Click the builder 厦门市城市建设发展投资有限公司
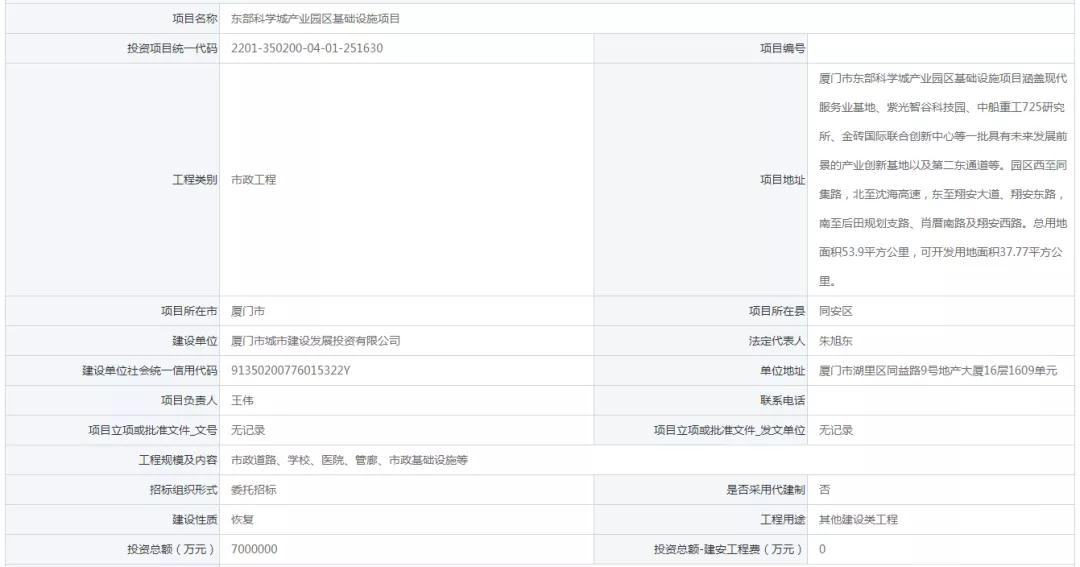 click(x=315, y=341)
